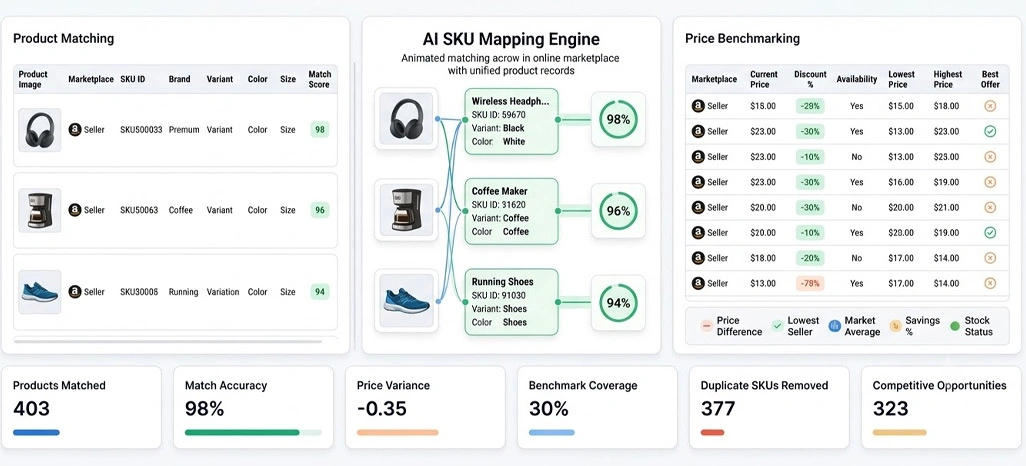Select headphones thumbnail in AI SKU Mapping Engine
Viewport: 1026px width, 466px height.
point(406,119)
